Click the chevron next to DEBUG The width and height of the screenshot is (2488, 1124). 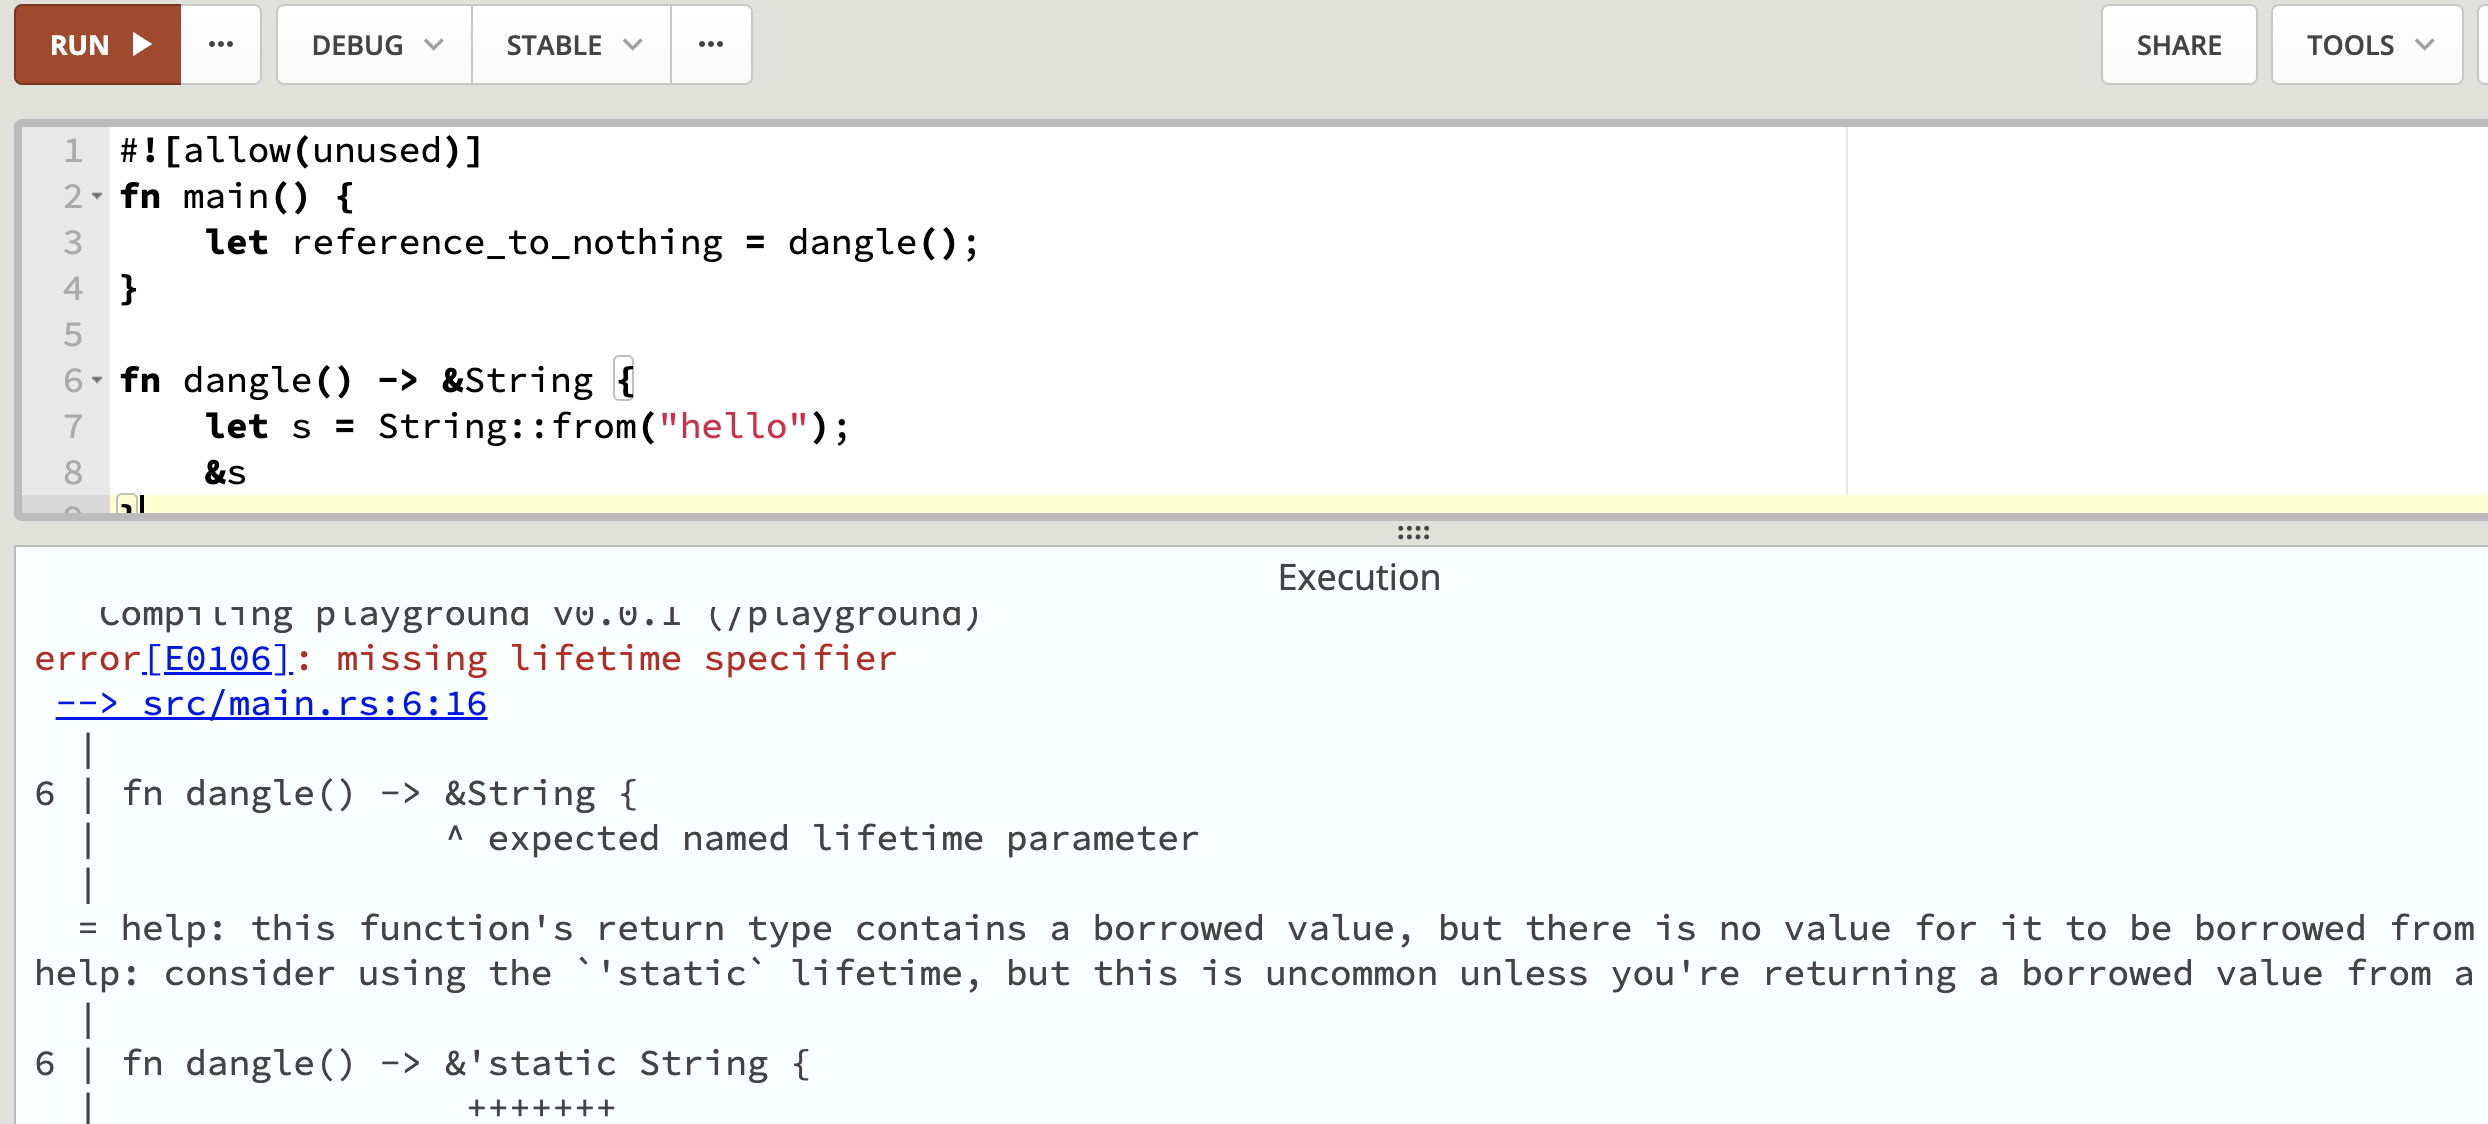click(x=434, y=45)
